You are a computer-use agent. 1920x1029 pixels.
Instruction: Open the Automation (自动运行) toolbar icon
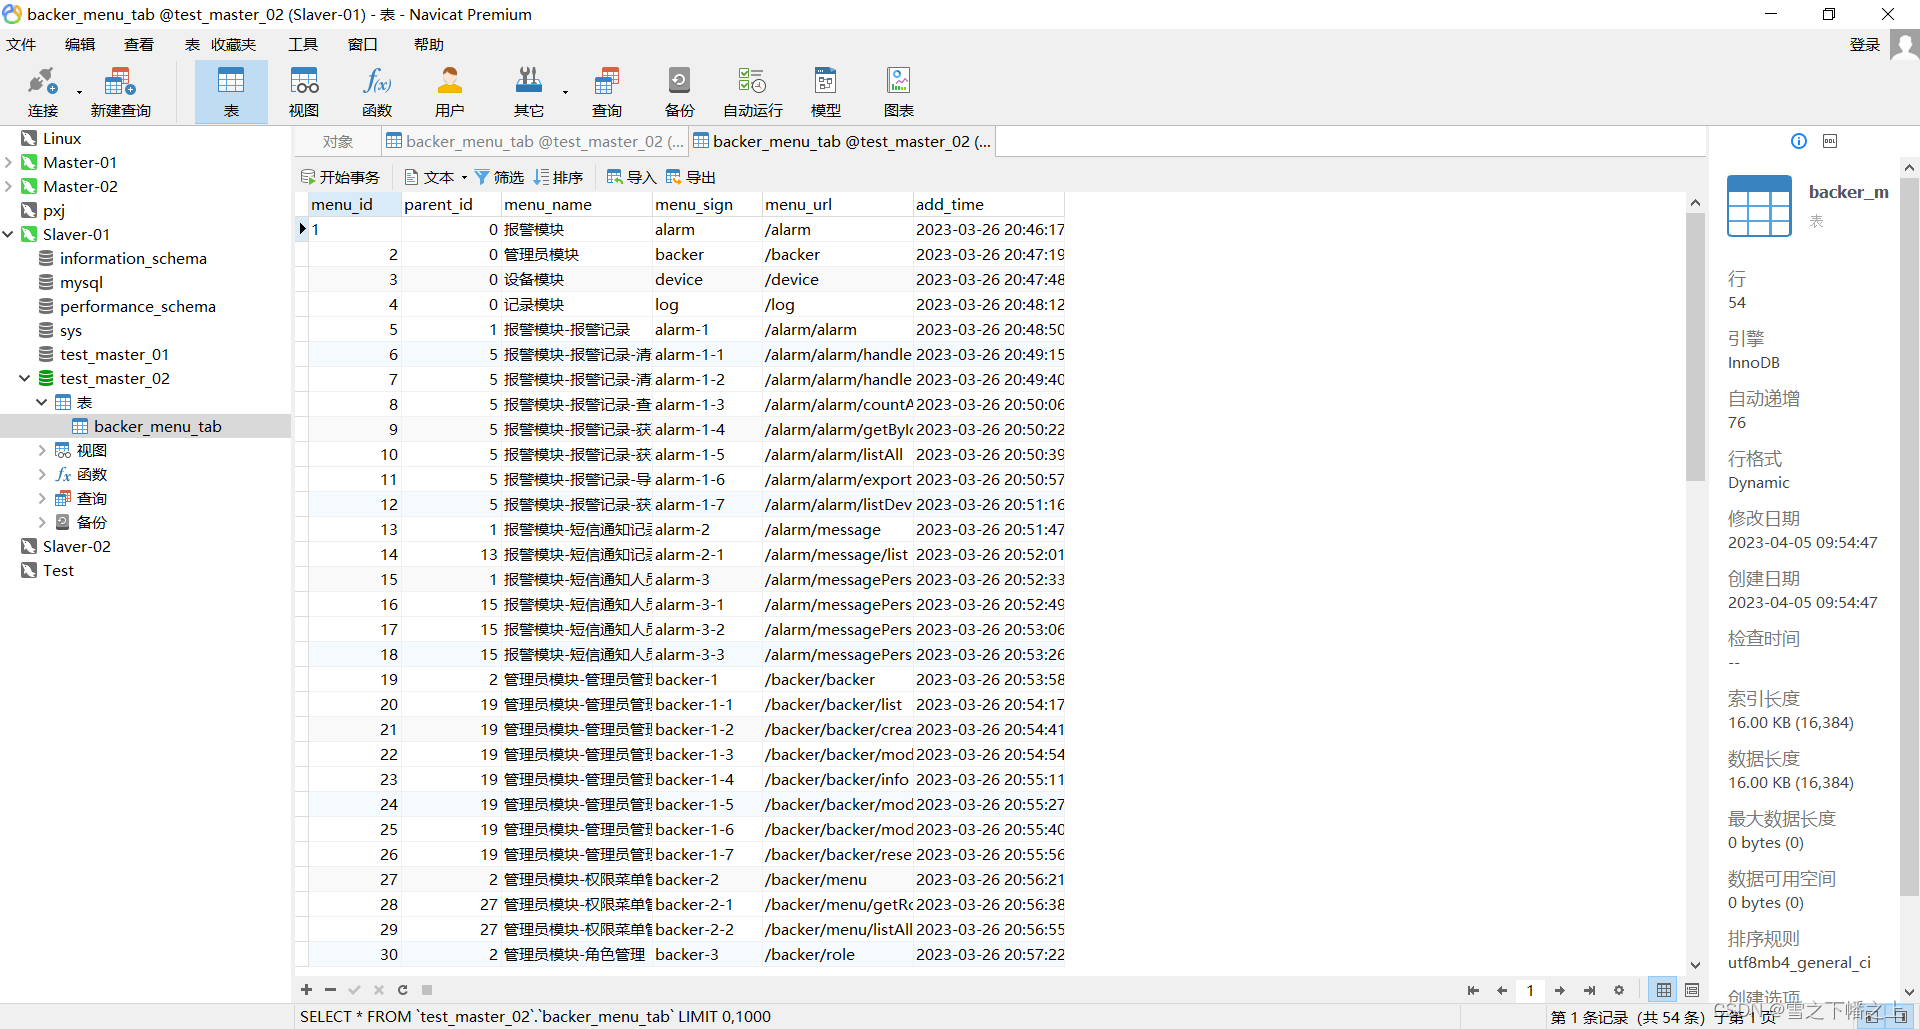753,92
